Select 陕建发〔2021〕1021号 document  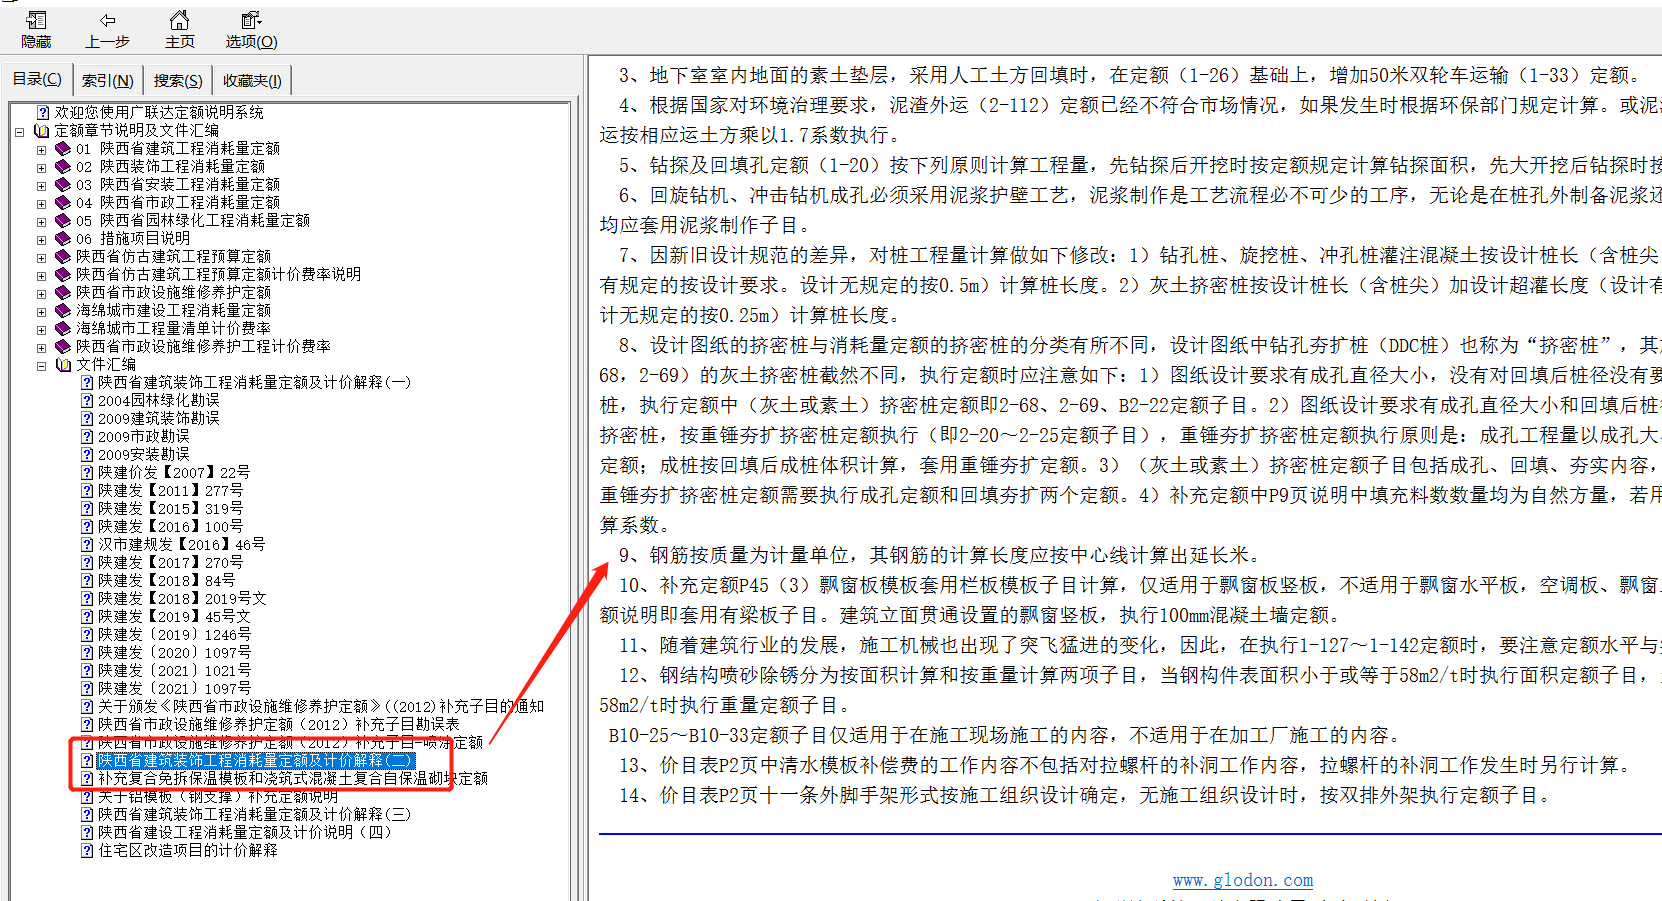coord(174,670)
